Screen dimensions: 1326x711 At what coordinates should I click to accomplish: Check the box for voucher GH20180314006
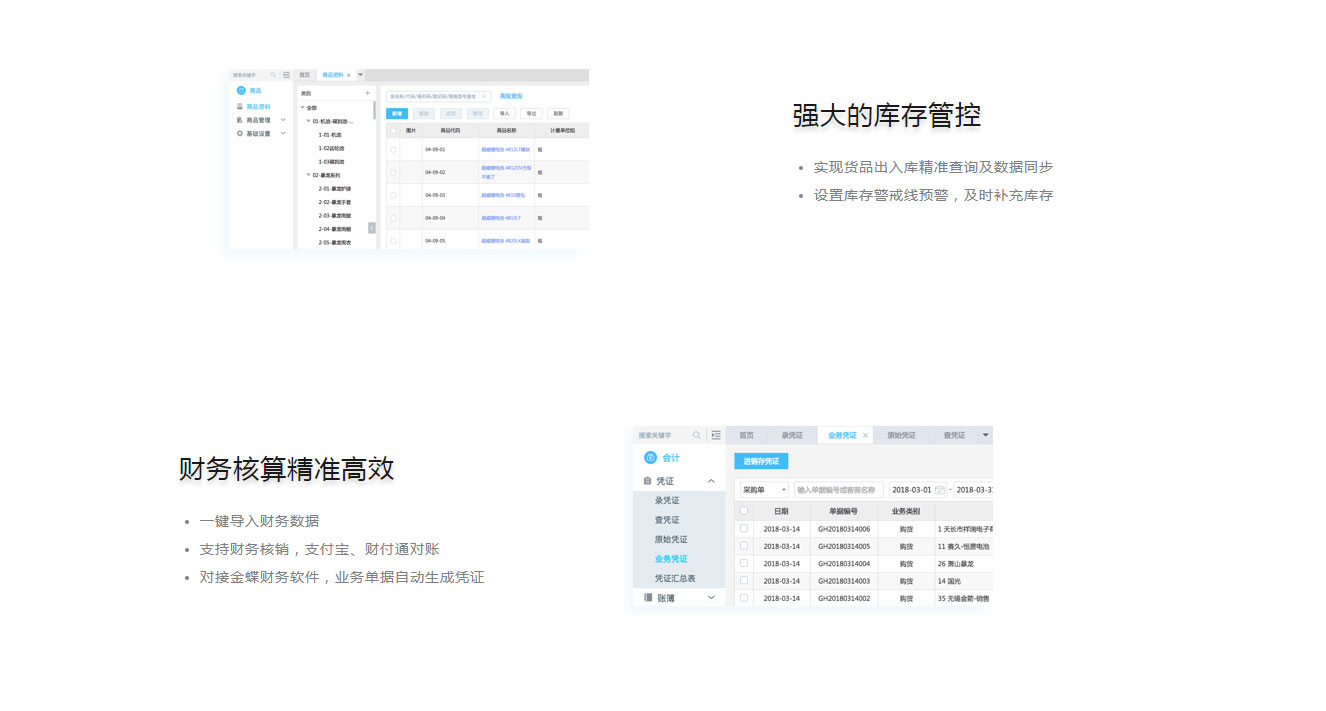743,528
